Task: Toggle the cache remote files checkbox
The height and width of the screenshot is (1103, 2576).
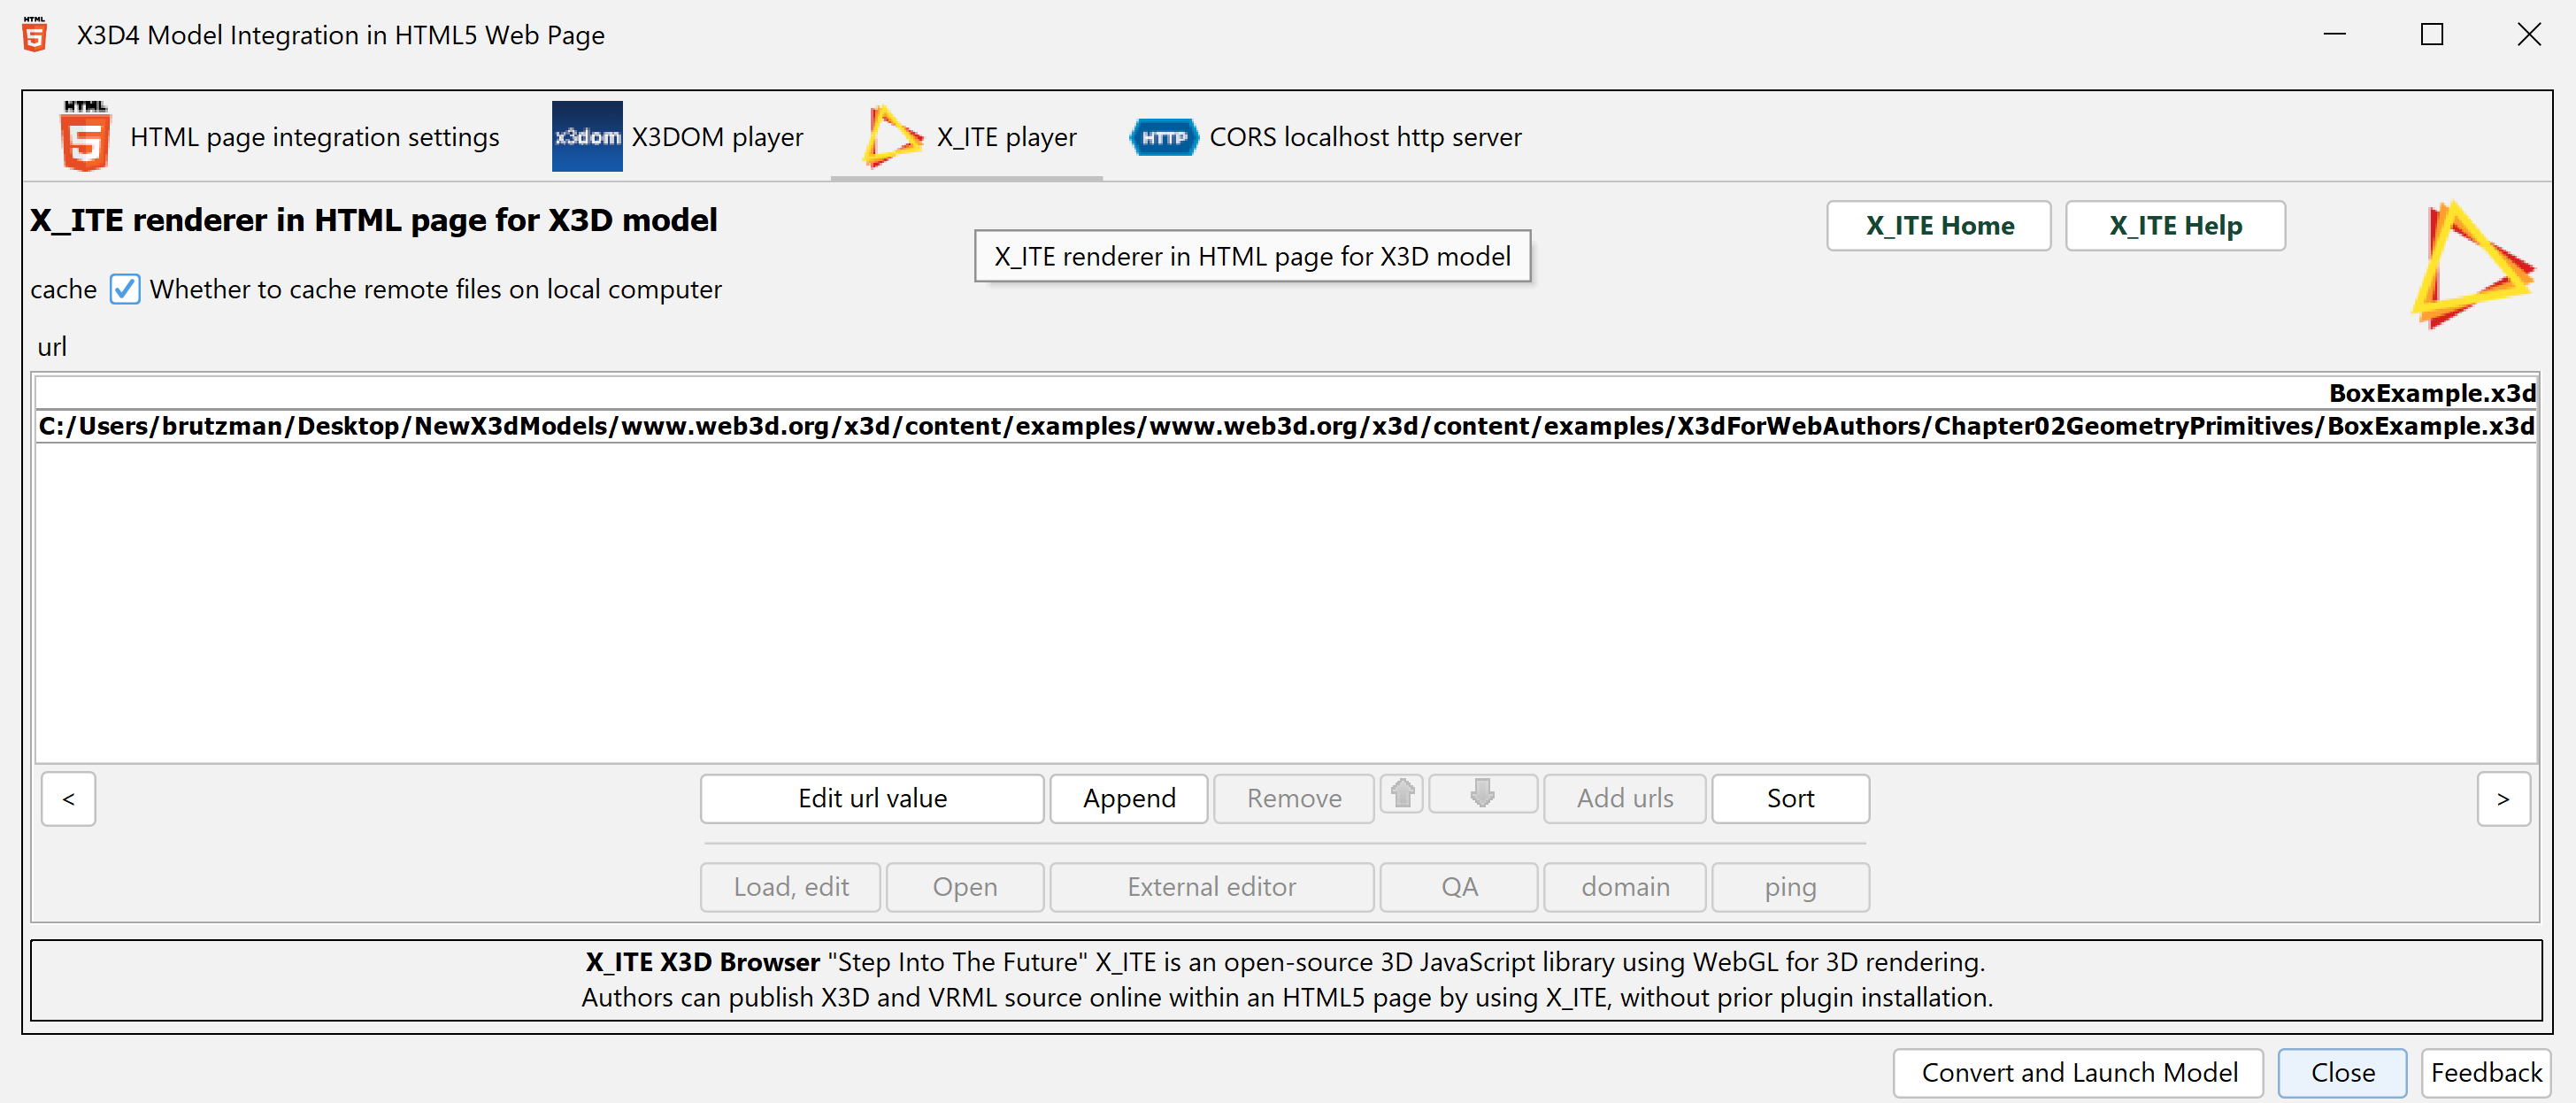Action: pos(125,289)
